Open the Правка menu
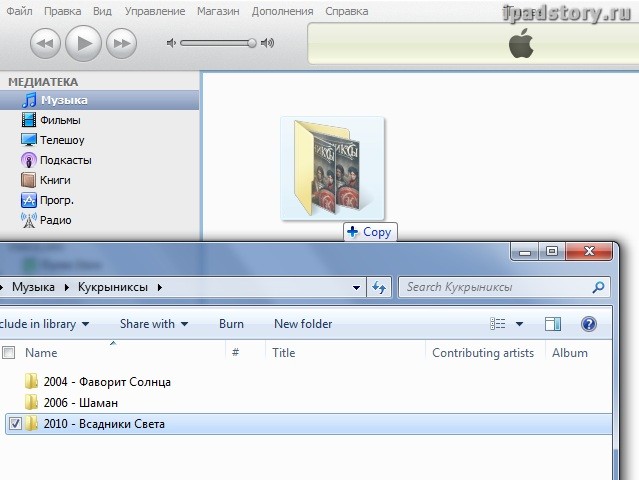The width and height of the screenshot is (639, 480). tap(62, 11)
